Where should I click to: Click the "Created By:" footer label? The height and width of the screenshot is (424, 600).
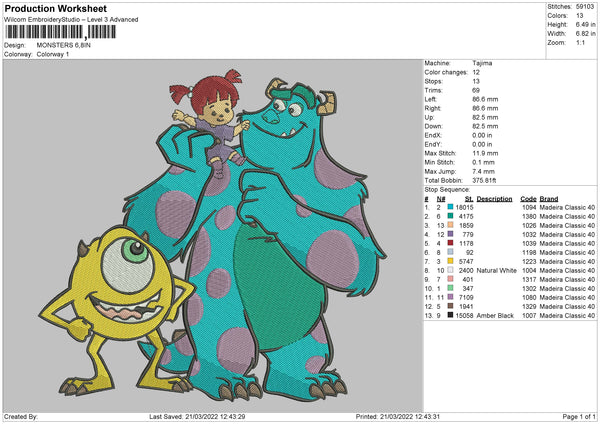tap(21, 416)
